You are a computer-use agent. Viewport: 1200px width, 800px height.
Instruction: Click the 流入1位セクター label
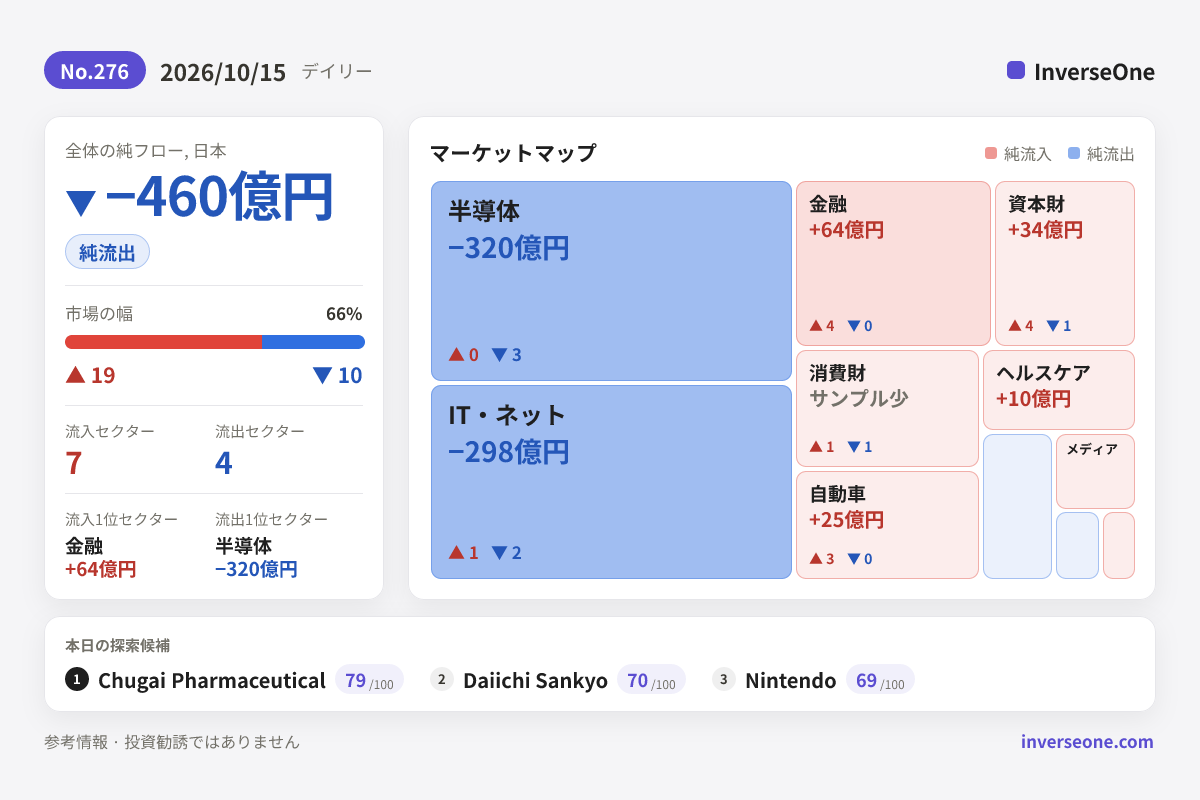click(122, 520)
